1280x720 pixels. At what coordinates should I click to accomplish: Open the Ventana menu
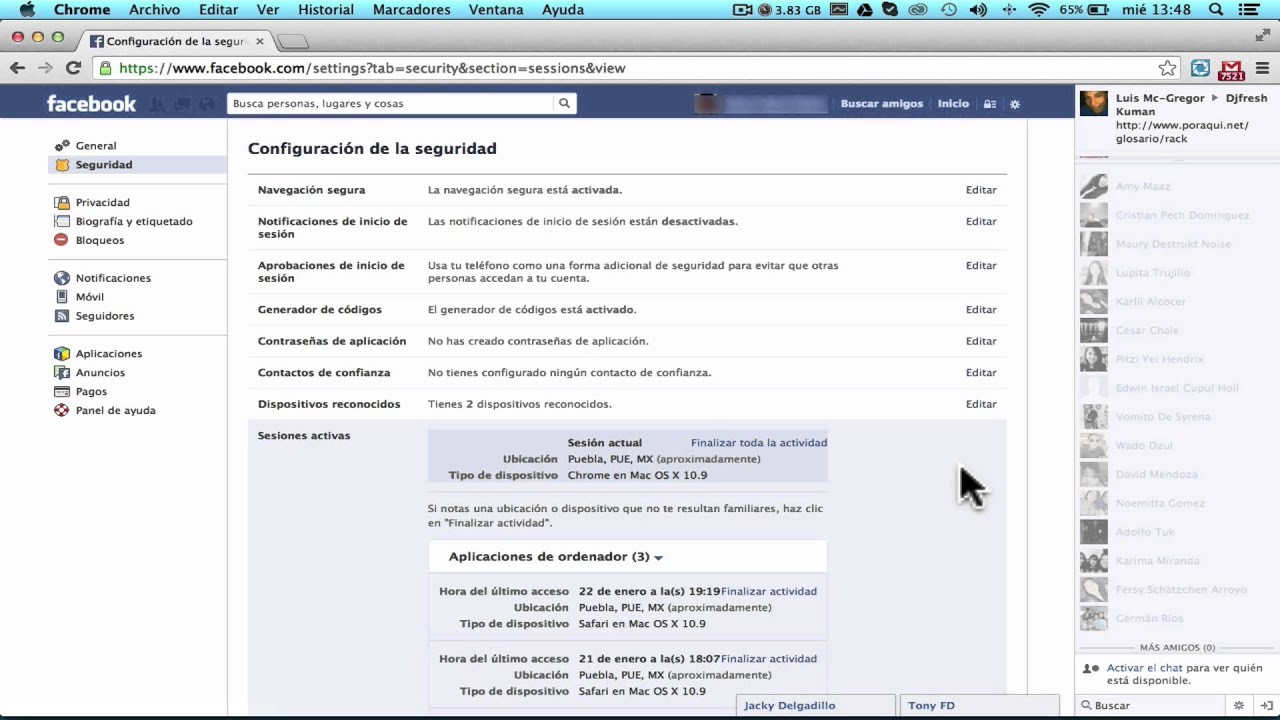(496, 10)
